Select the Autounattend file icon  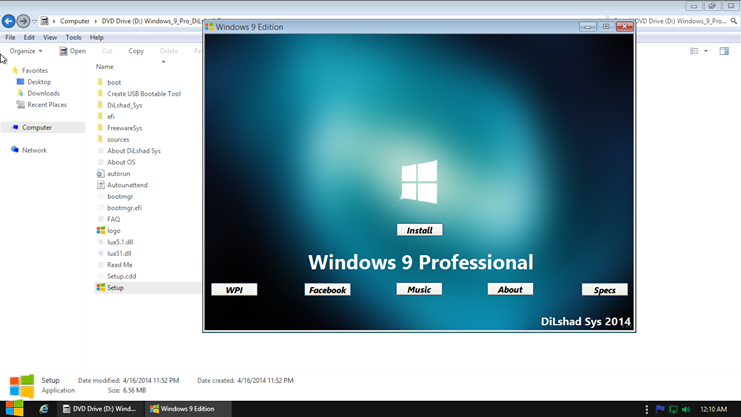pos(100,185)
